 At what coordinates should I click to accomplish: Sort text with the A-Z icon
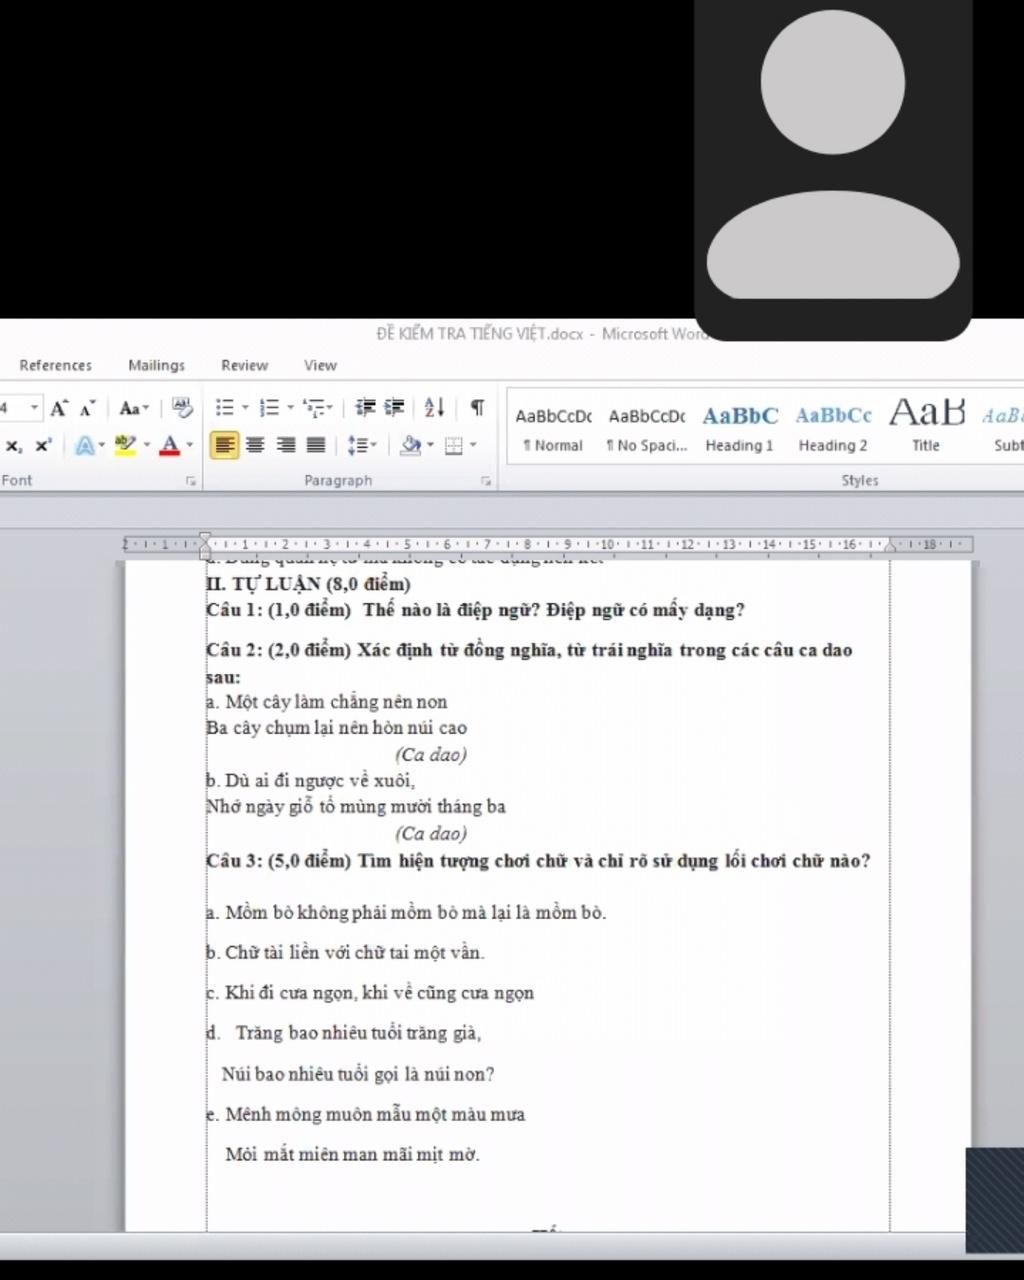[x=434, y=408]
